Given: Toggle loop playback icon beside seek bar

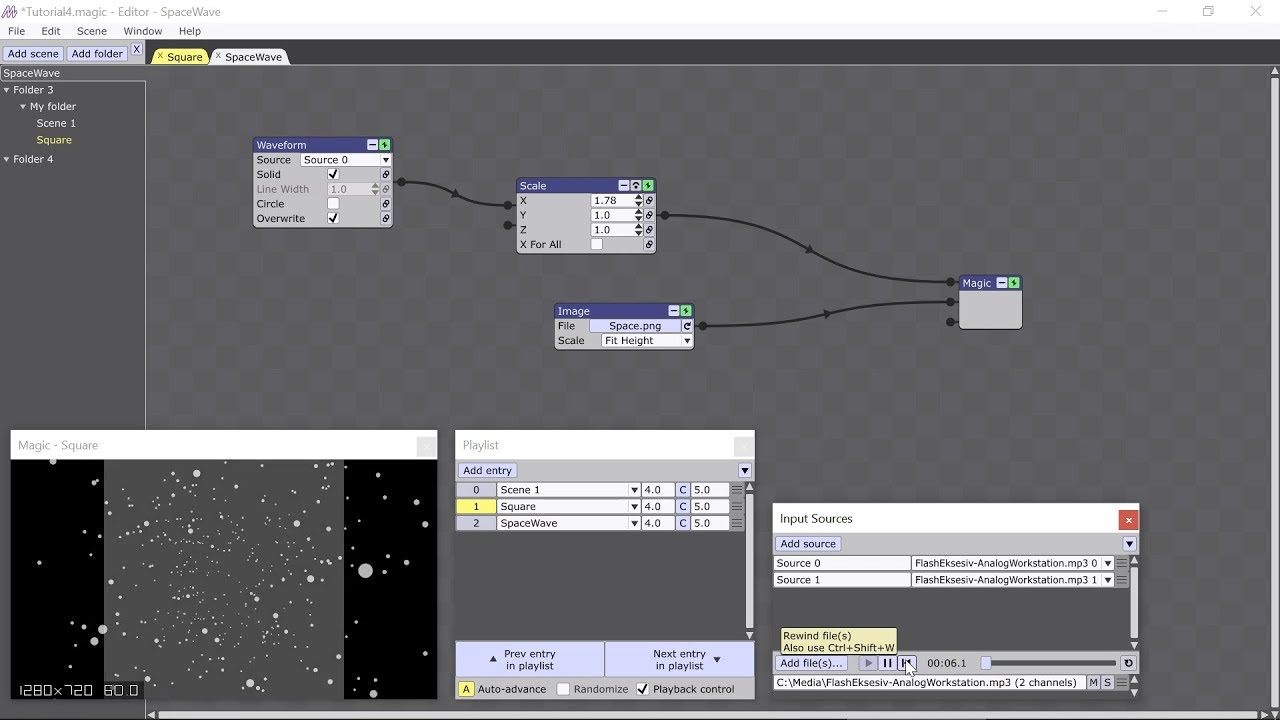Looking at the screenshot, I should click(x=1129, y=663).
